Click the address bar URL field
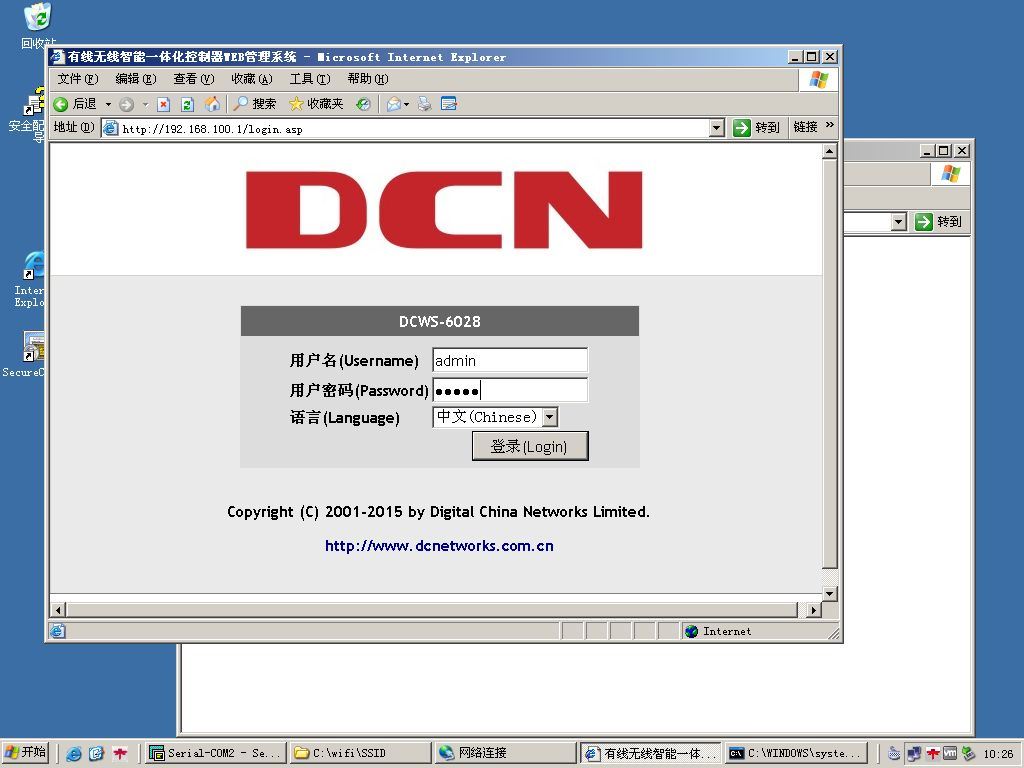 point(414,129)
